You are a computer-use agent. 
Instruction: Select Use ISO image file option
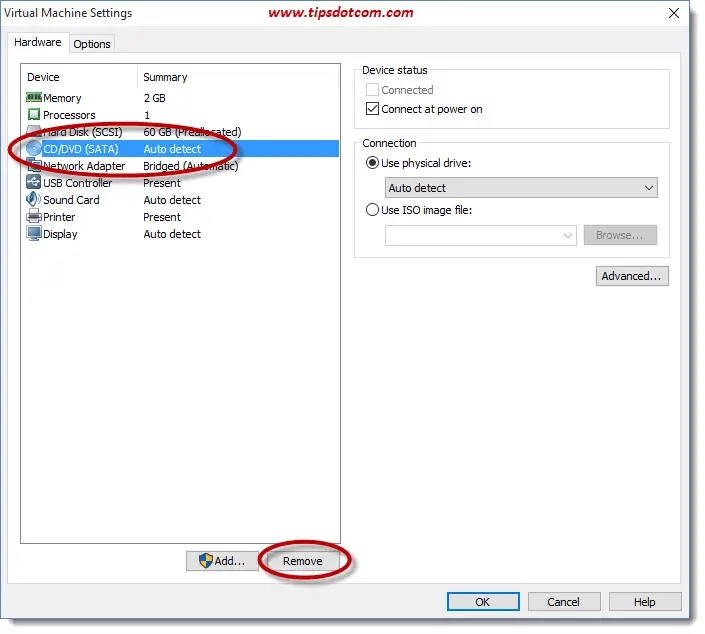(372, 210)
